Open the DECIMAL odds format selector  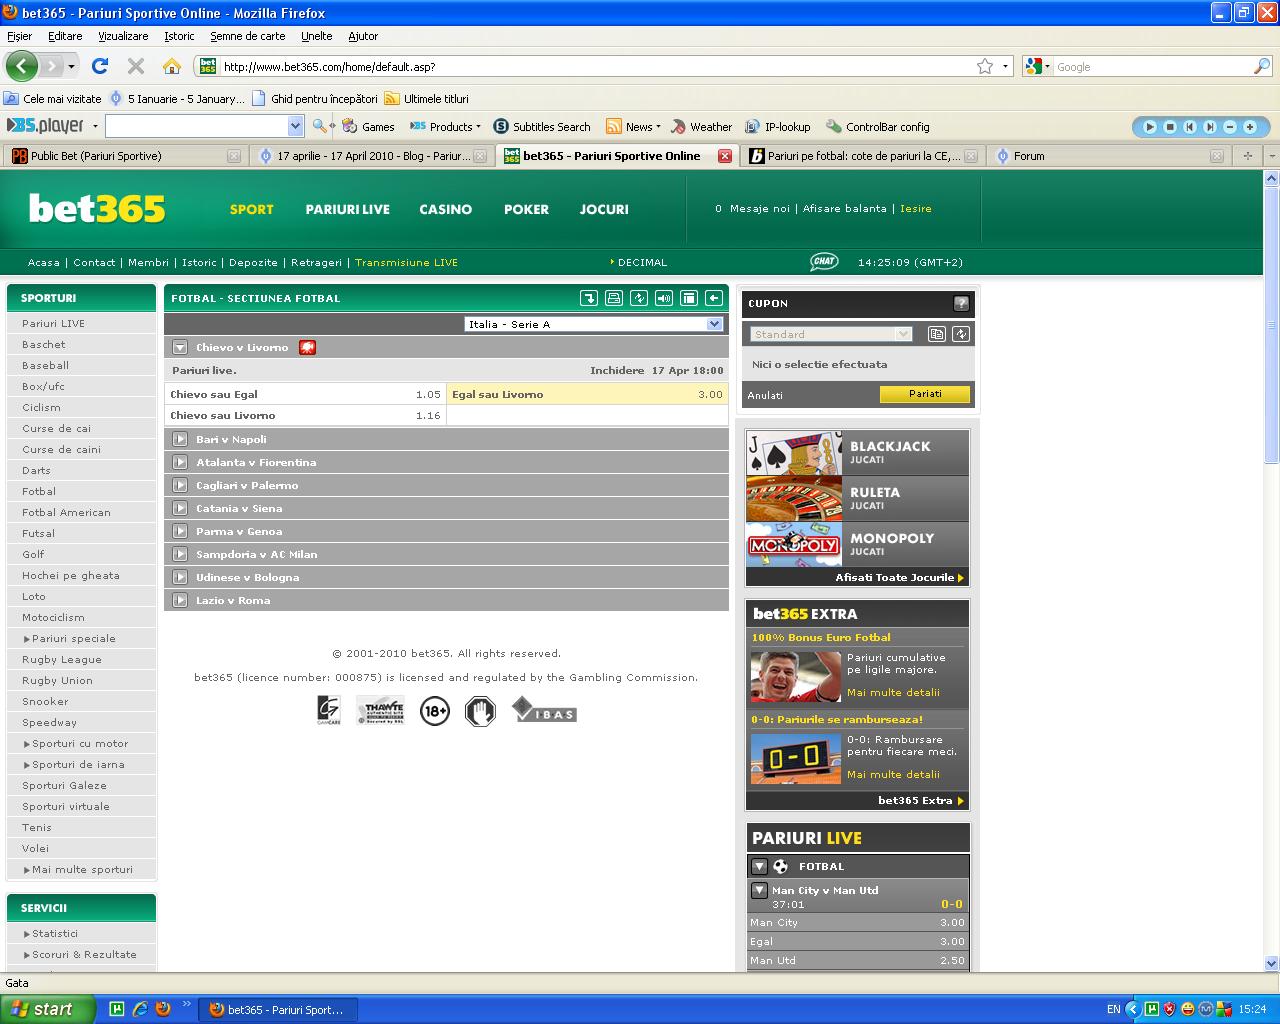point(638,262)
